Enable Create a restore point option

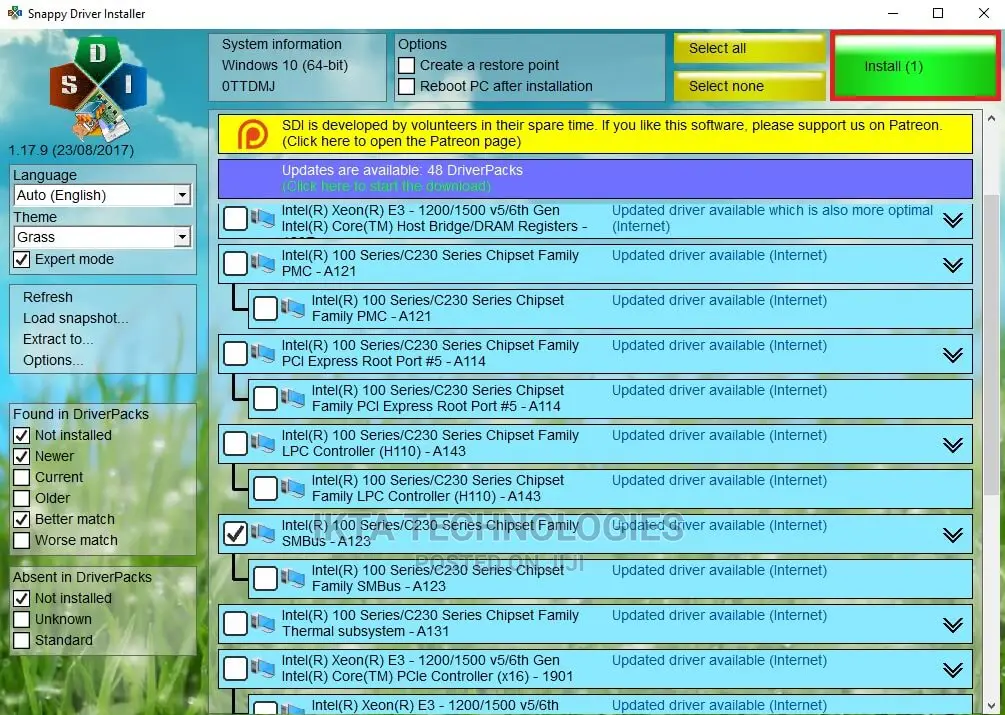point(406,65)
